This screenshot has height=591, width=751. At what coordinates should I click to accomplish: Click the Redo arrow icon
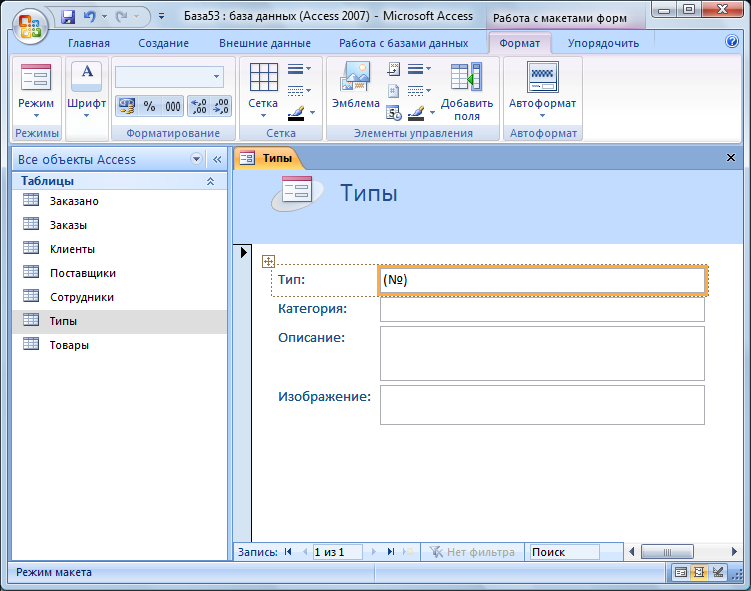pos(122,17)
